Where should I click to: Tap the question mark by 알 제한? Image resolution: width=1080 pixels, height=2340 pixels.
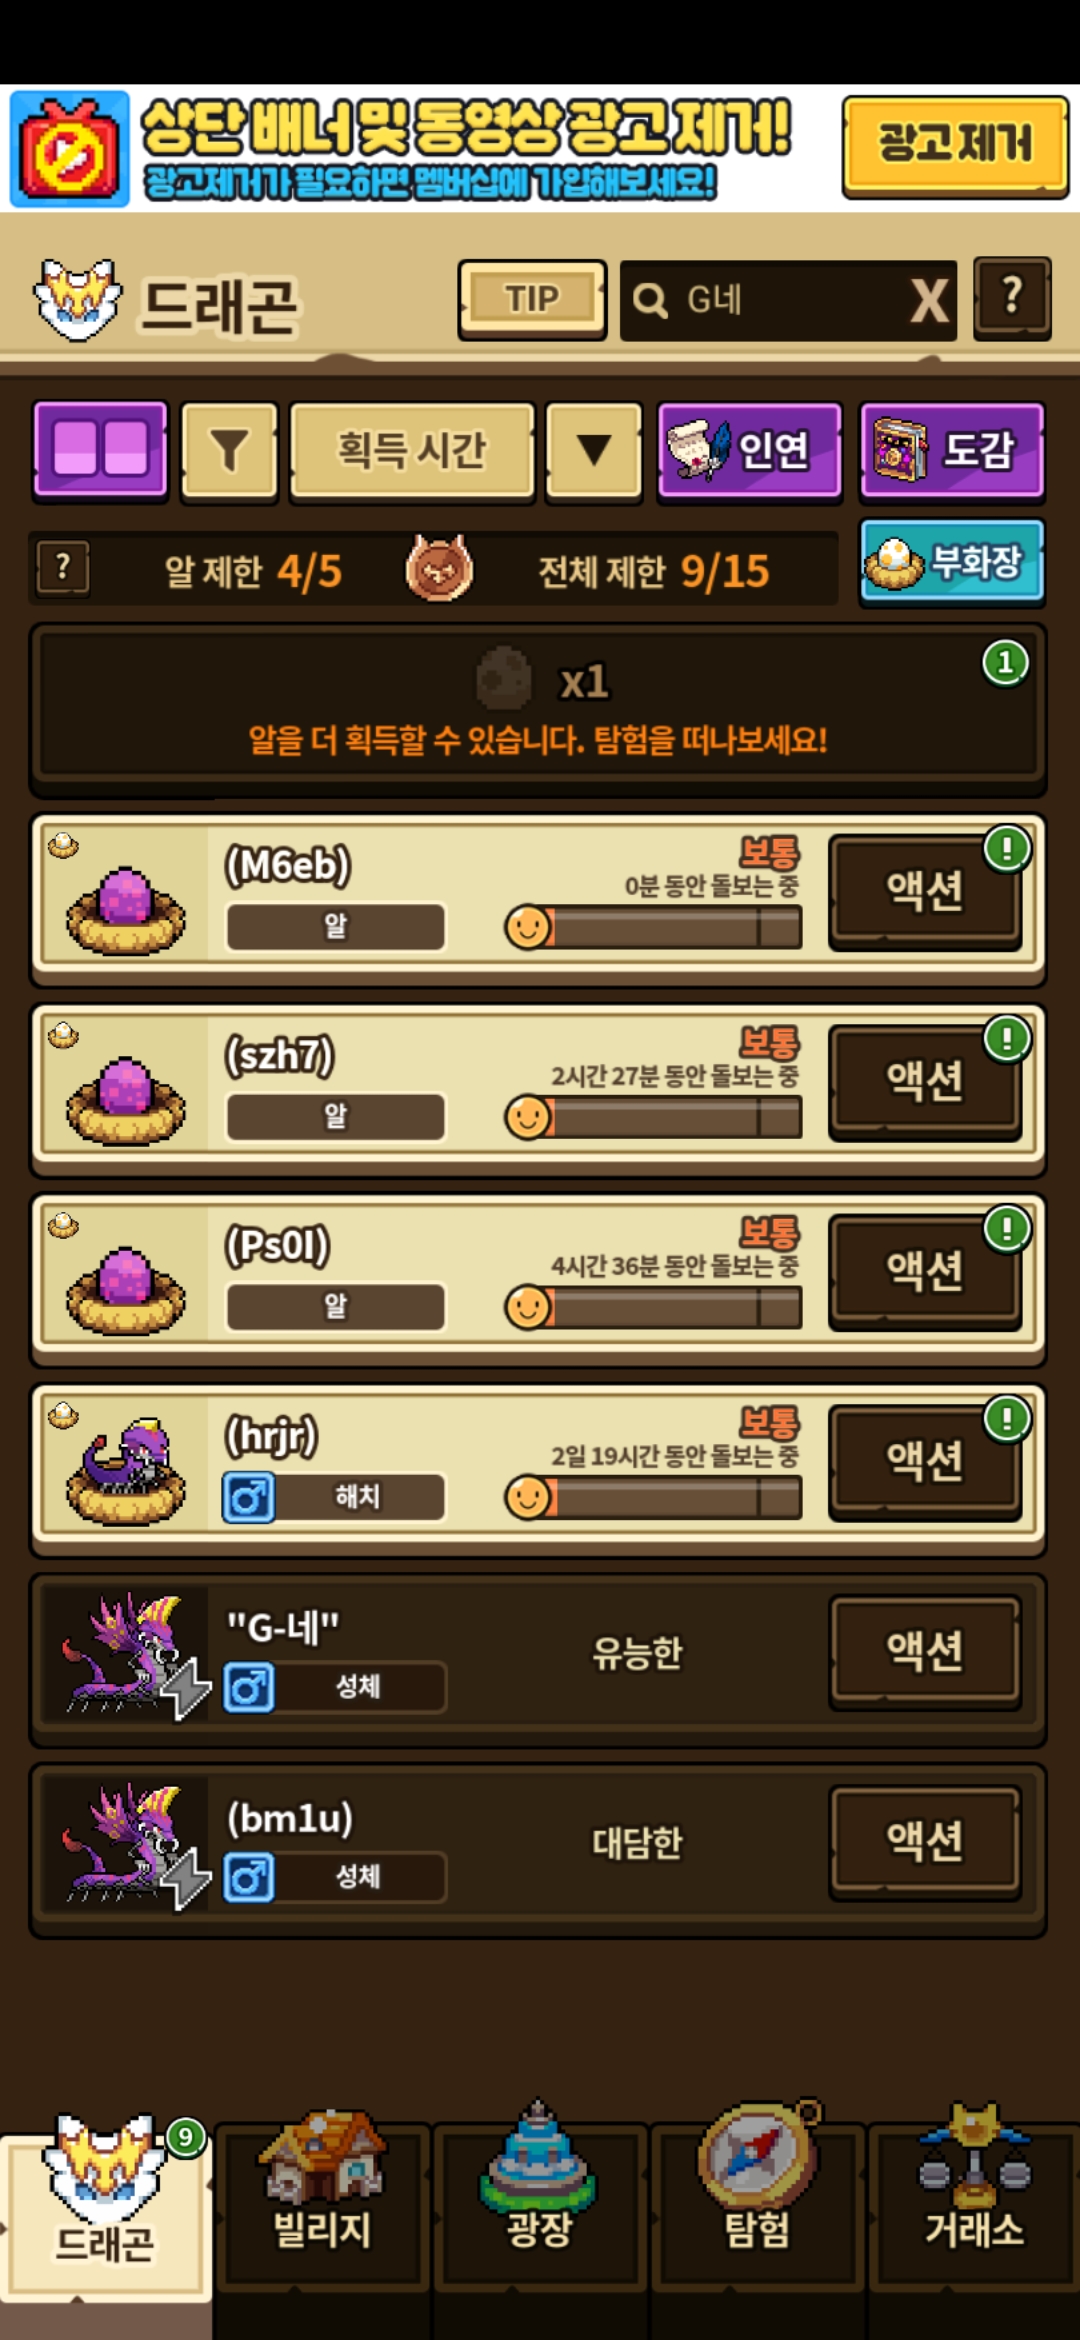[63, 568]
